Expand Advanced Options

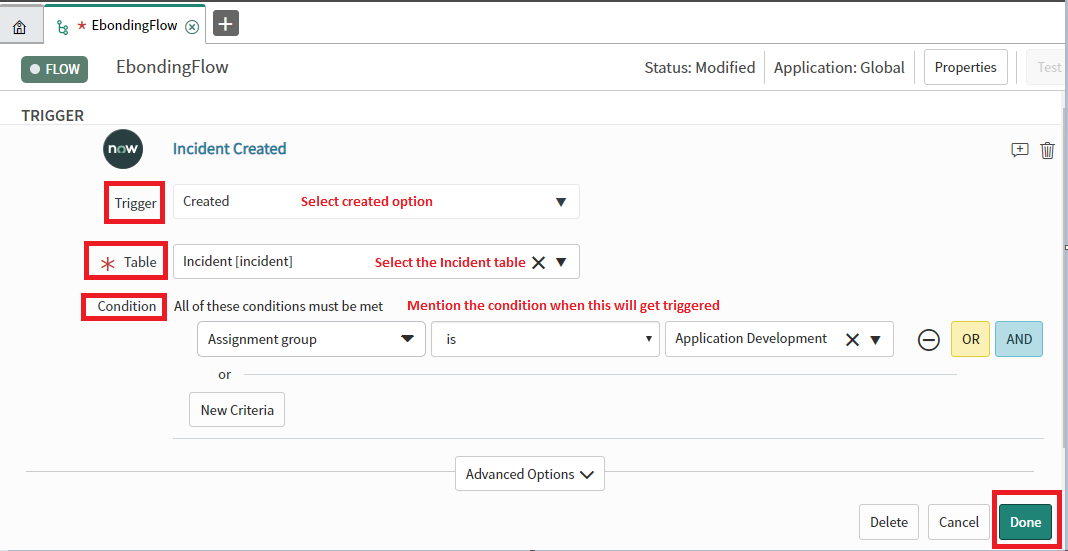click(530, 474)
